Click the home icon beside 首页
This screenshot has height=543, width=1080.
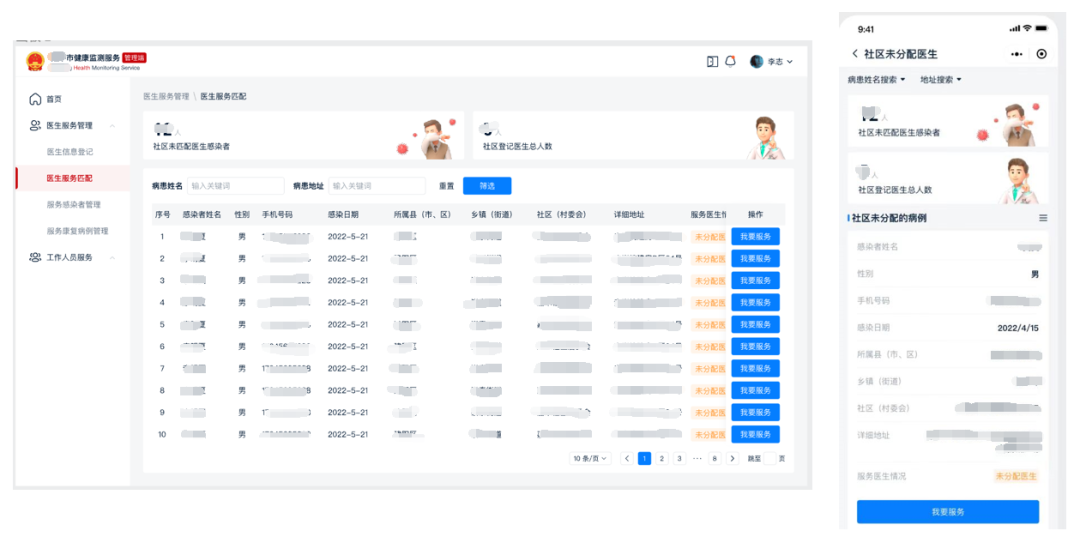[36, 99]
